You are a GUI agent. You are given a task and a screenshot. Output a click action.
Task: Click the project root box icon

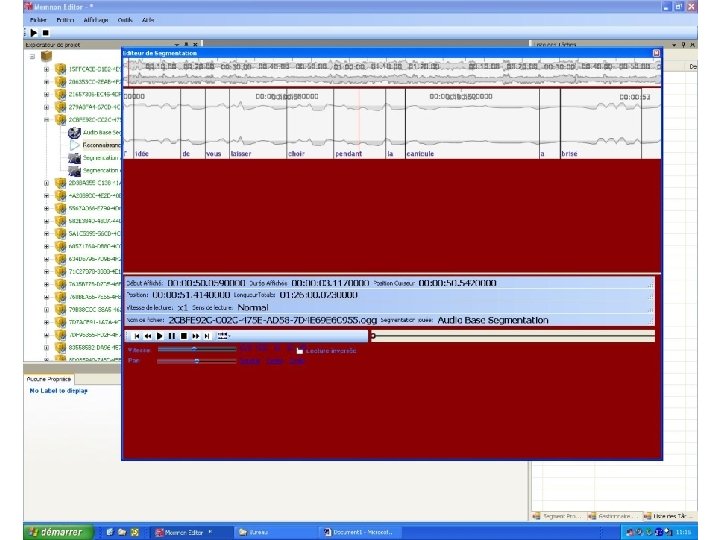click(x=46, y=56)
